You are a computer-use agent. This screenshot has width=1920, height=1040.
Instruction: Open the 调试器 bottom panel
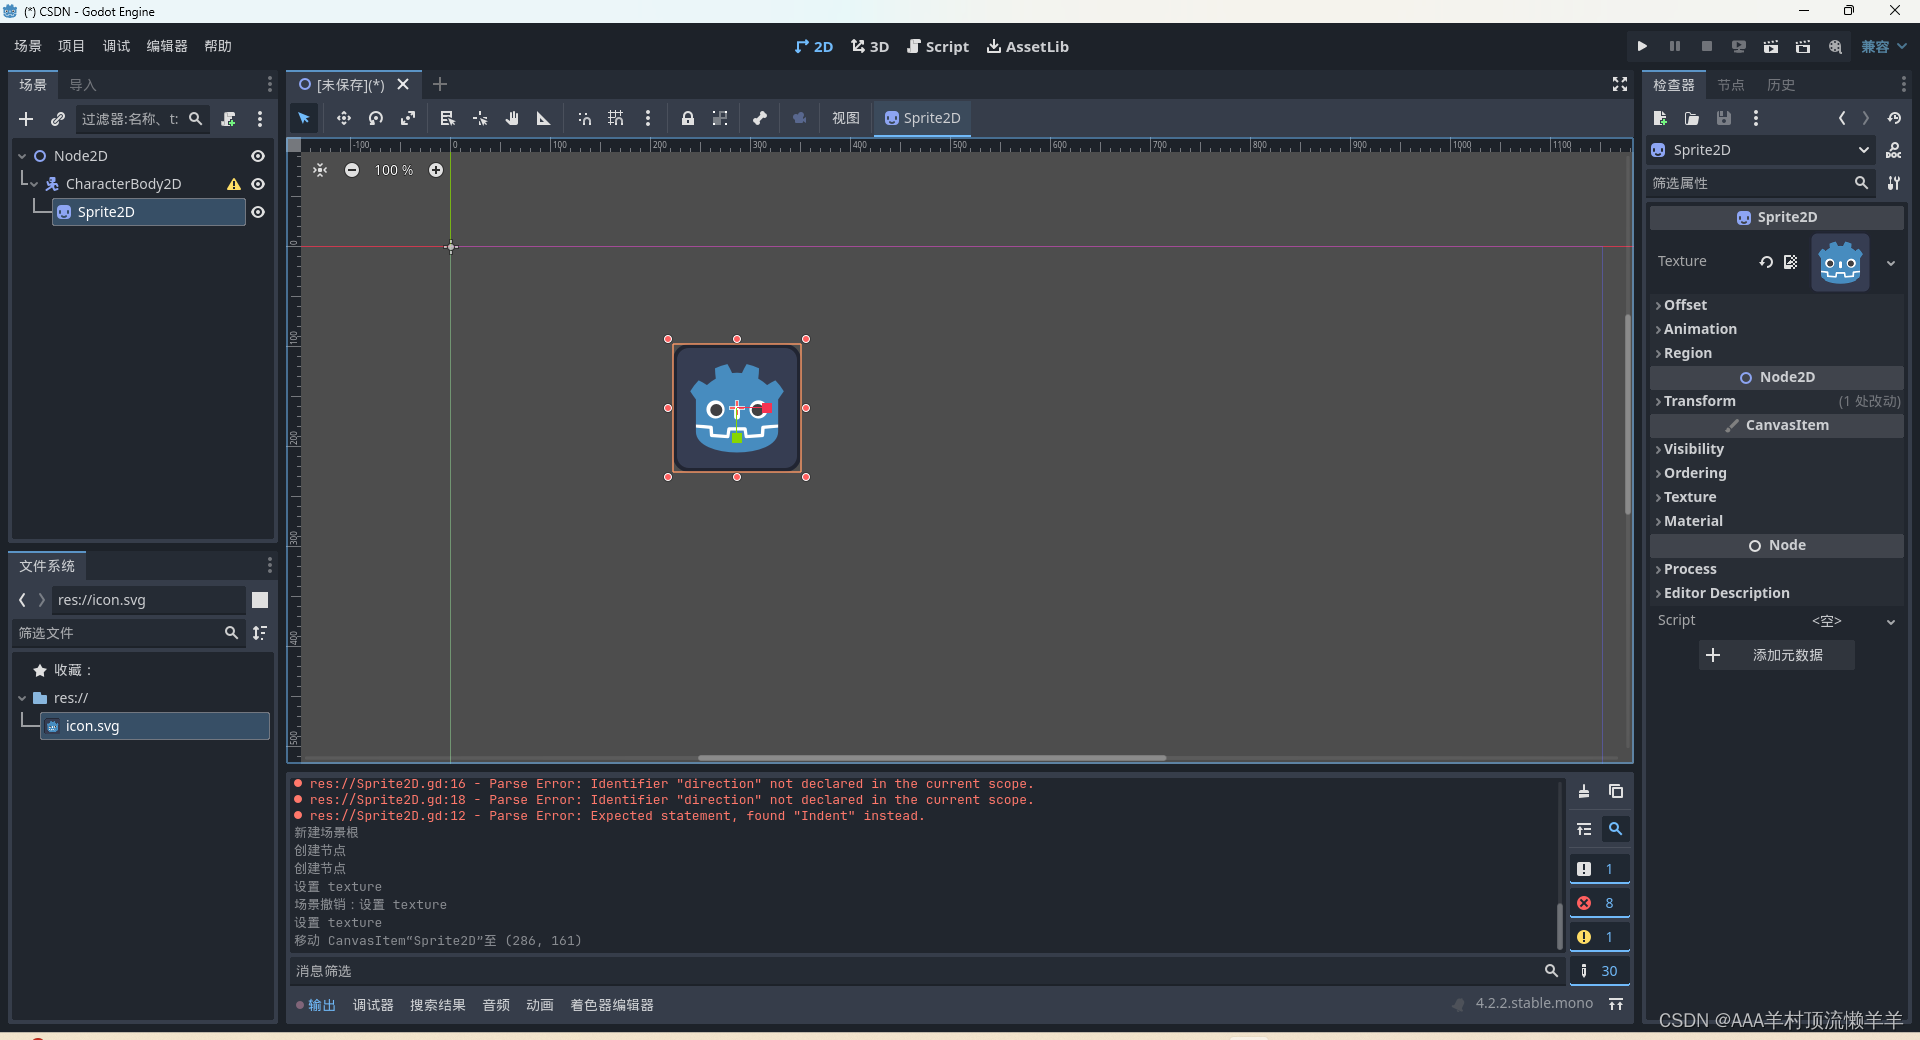coord(373,1005)
